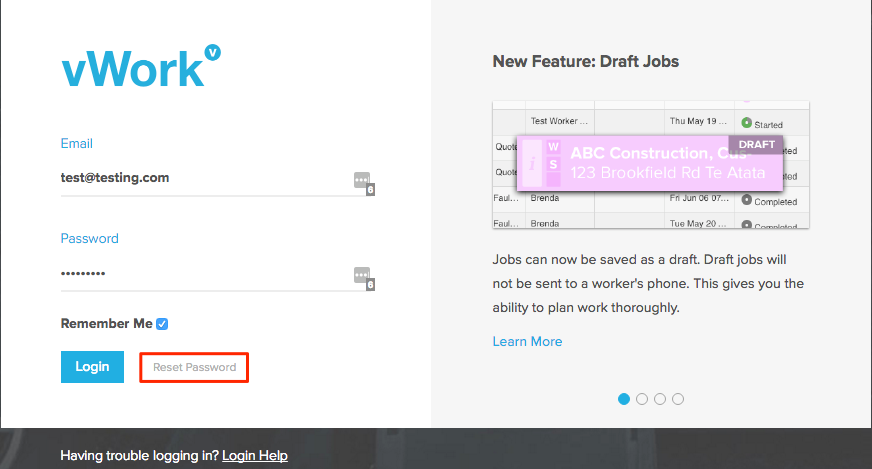872x469 pixels.
Task: Click into the Email input field
Action: coord(217,179)
